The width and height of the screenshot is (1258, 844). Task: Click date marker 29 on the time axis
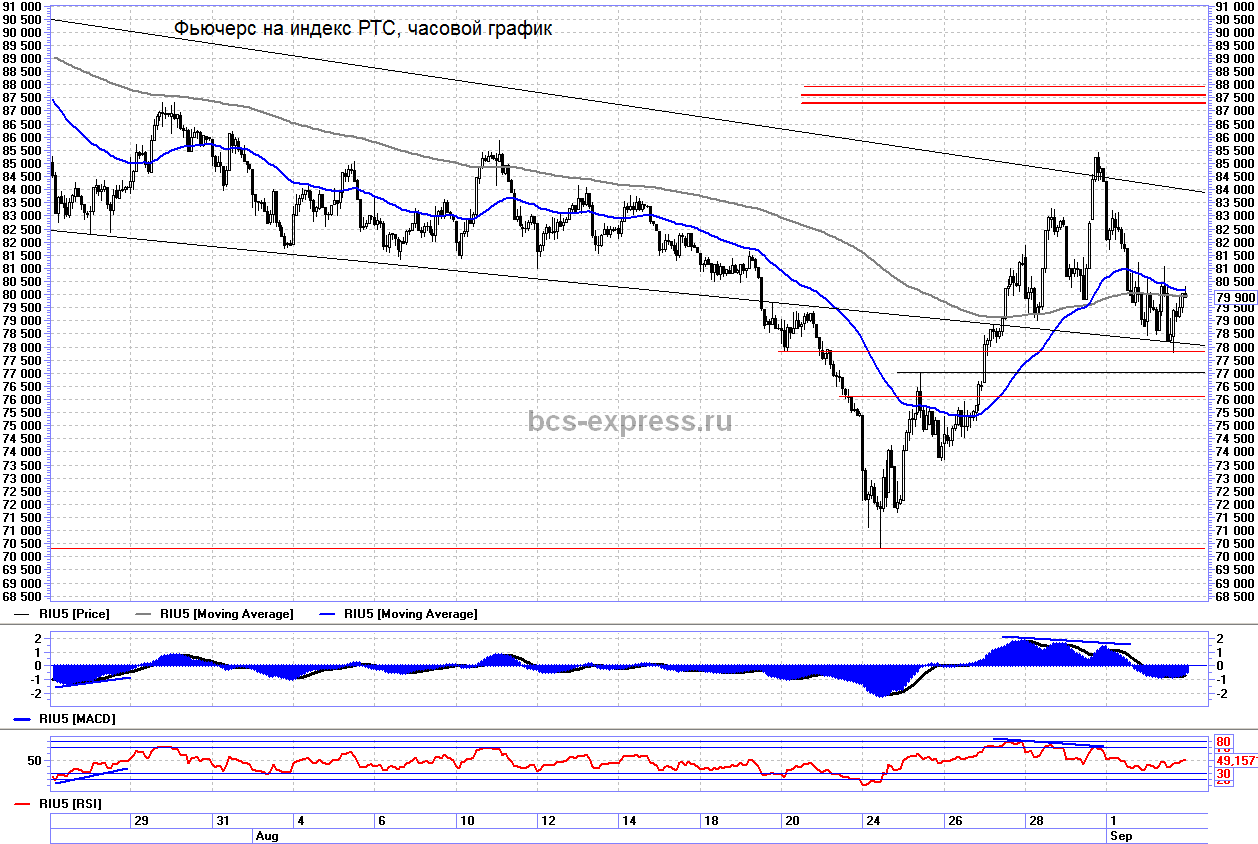point(141,821)
